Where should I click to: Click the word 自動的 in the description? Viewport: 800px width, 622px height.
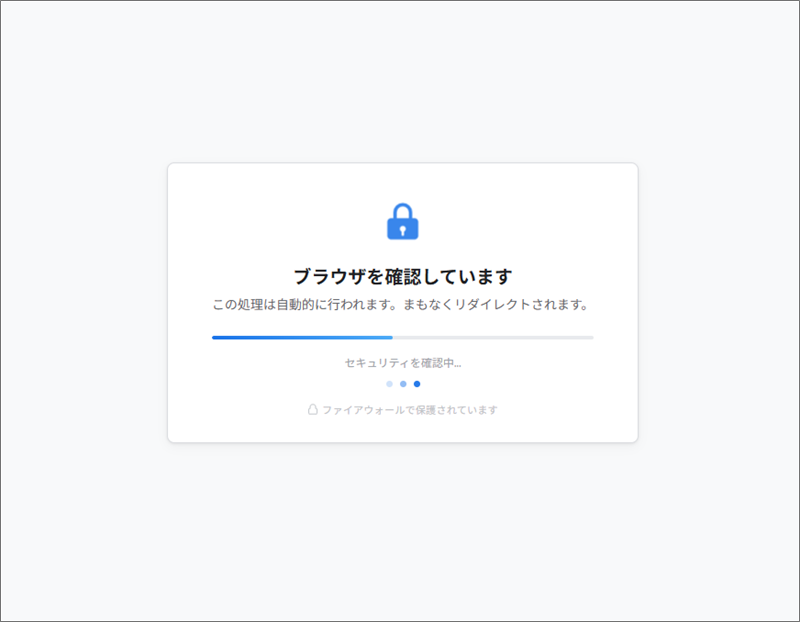[x=295, y=305]
